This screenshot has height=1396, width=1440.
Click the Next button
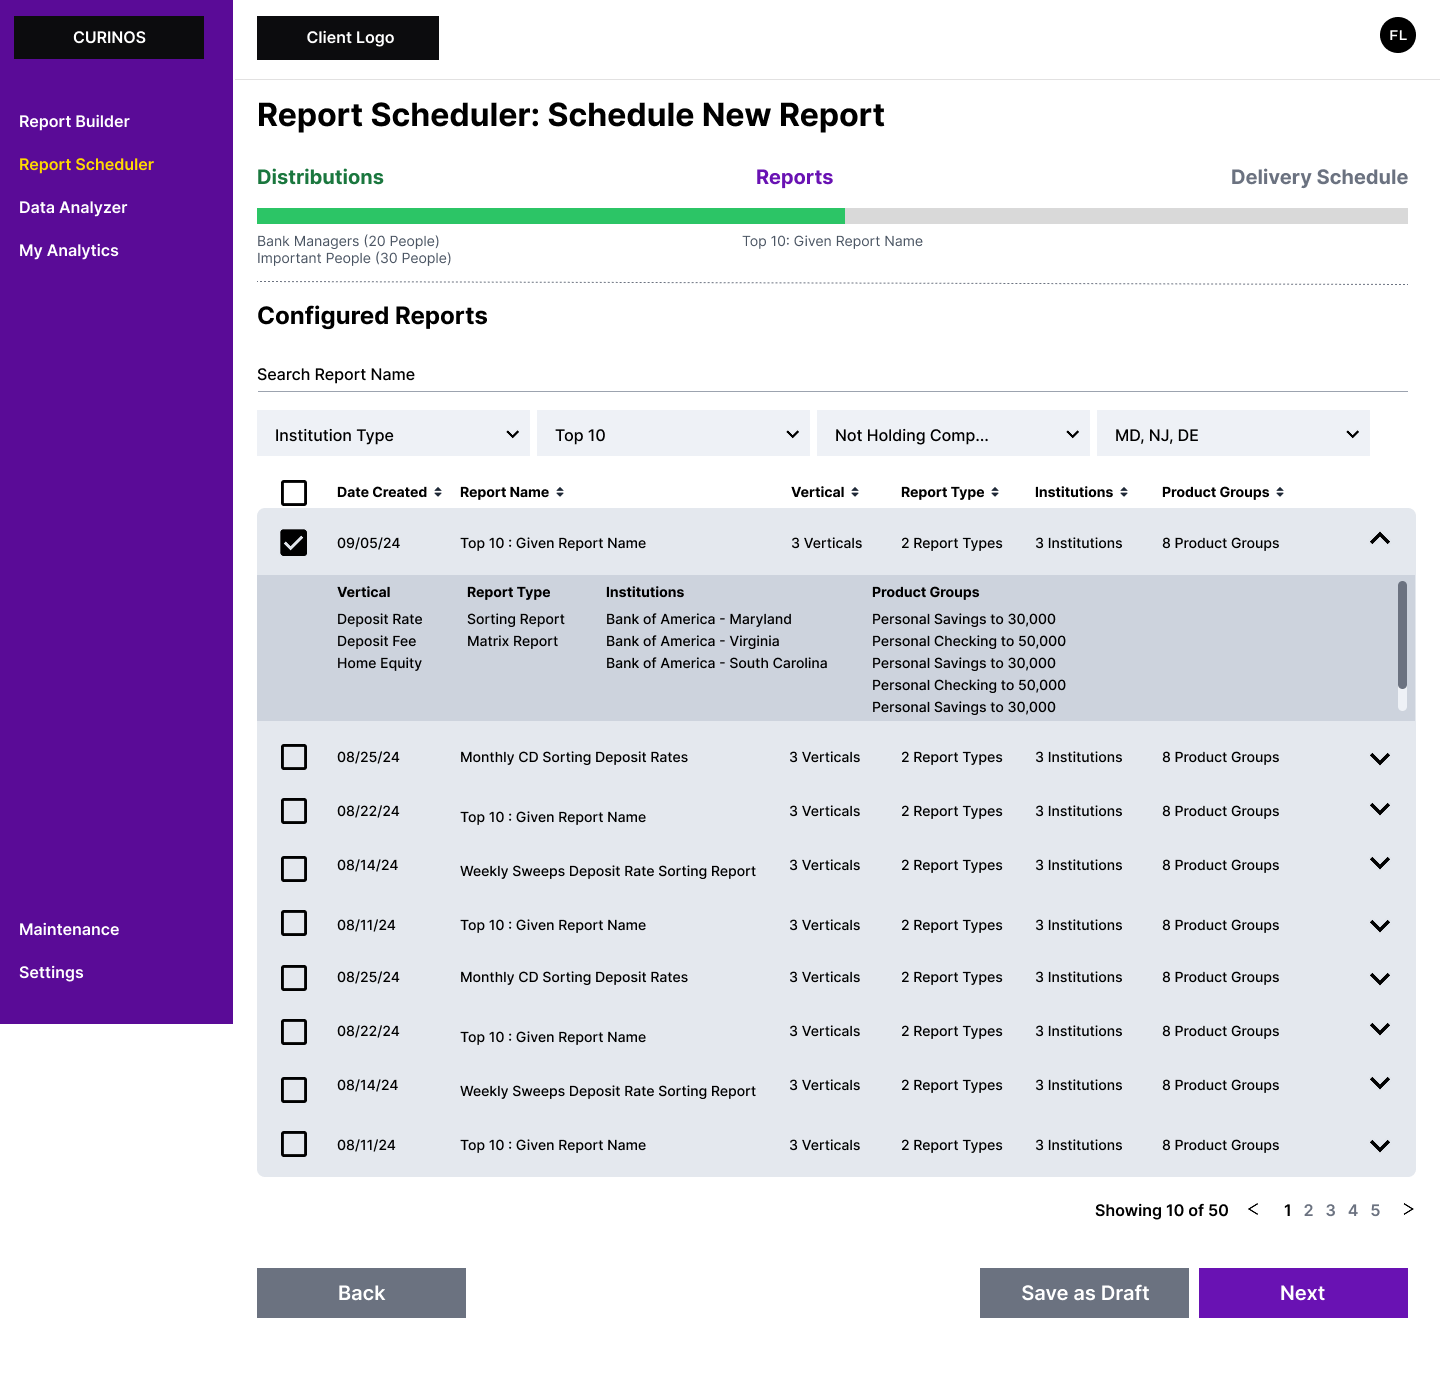tap(1303, 1293)
